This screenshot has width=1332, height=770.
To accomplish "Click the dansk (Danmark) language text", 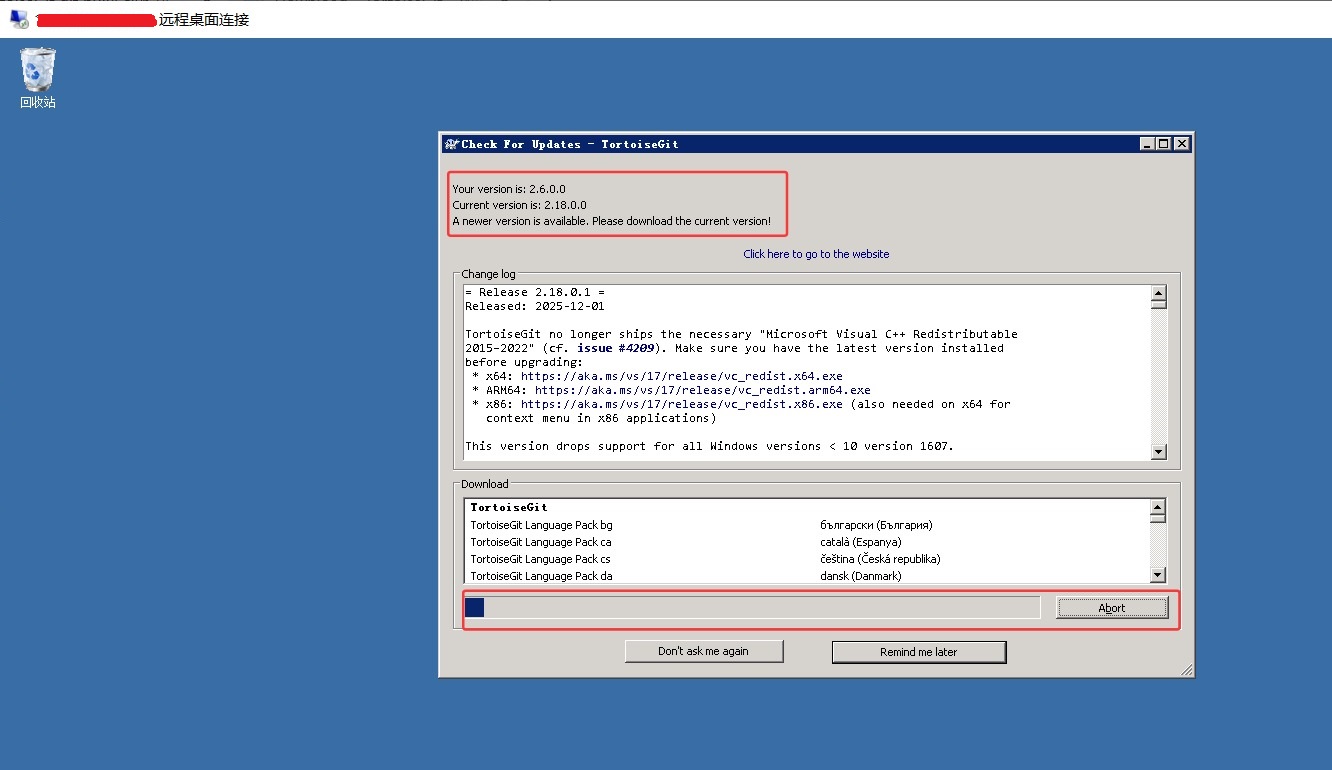I will (860, 576).
